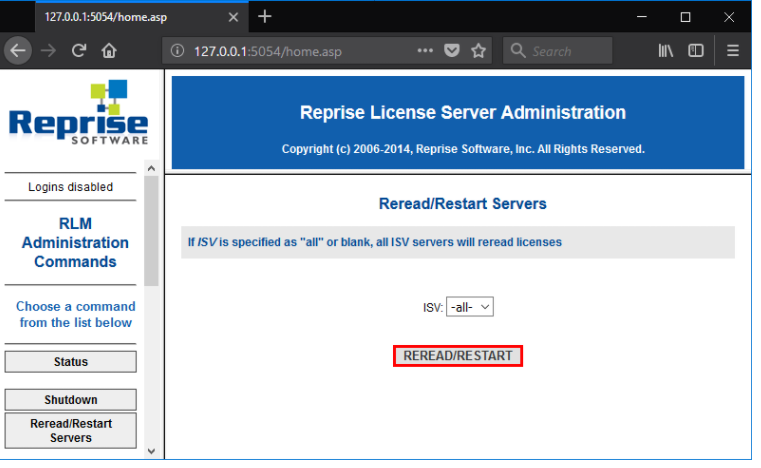Click the 'Logins disabled' text
Image resolution: width=761 pixels, height=468 pixels.
click(x=70, y=187)
